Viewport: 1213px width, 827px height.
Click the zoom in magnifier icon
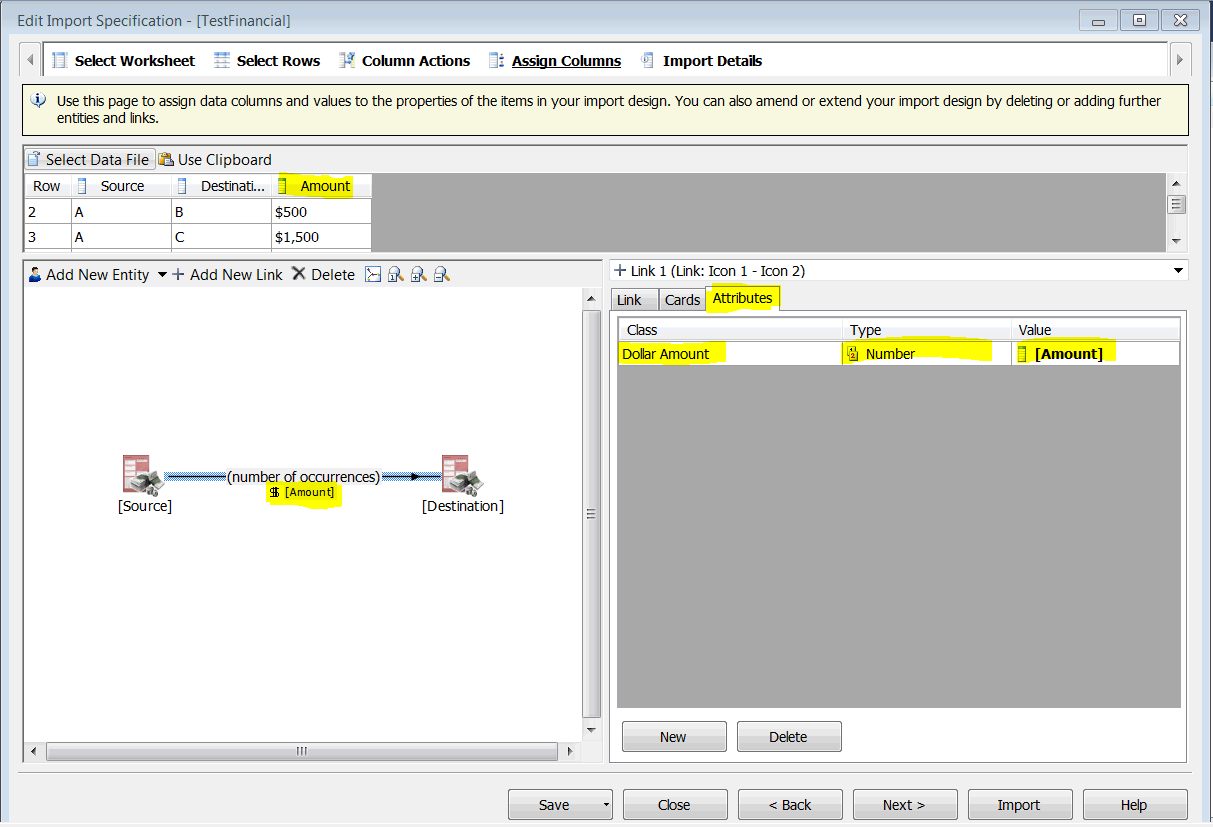point(418,274)
